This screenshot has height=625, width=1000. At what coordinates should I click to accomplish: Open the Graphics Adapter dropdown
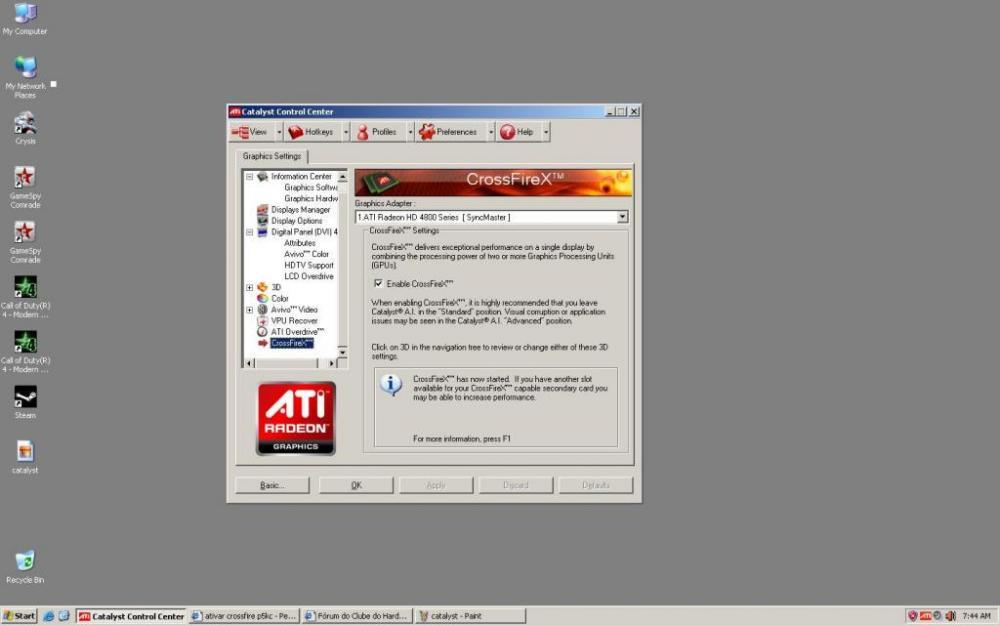[x=622, y=217]
